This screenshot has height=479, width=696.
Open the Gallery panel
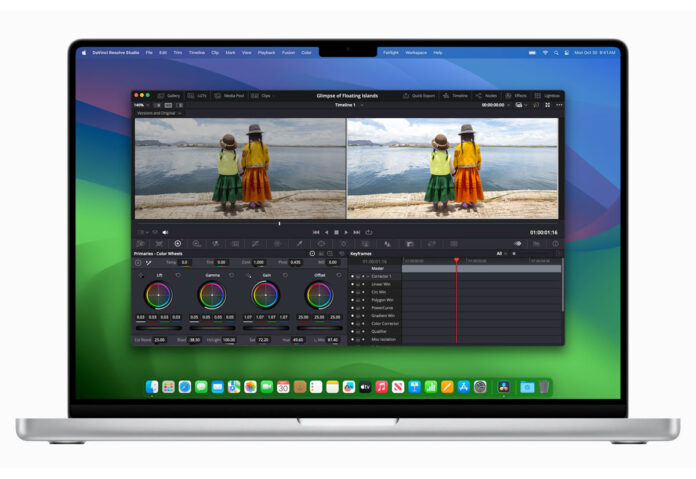pos(169,96)
